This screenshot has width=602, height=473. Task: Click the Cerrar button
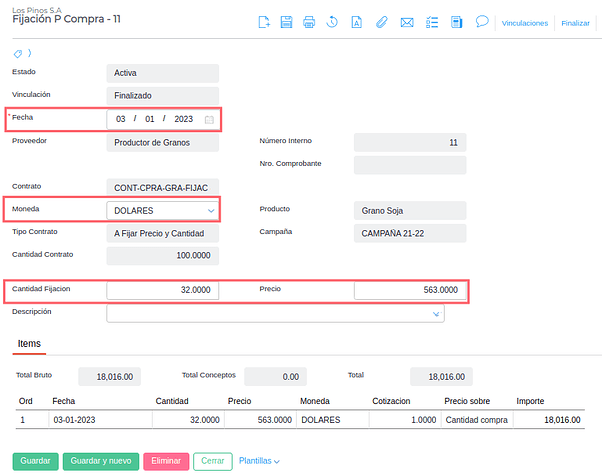[213, 461]
